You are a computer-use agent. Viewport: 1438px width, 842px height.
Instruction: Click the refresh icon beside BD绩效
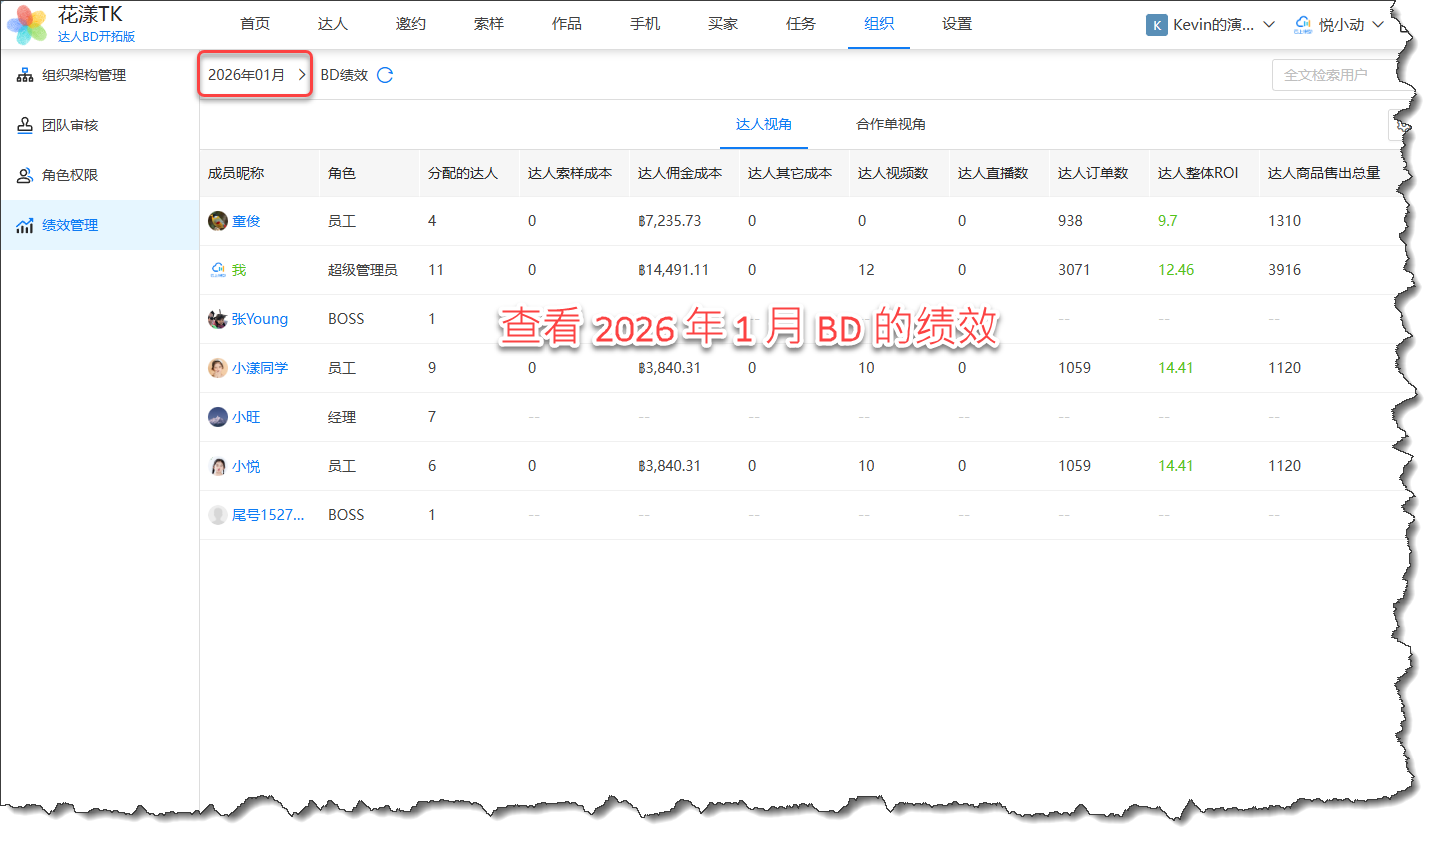pos(385,75)
